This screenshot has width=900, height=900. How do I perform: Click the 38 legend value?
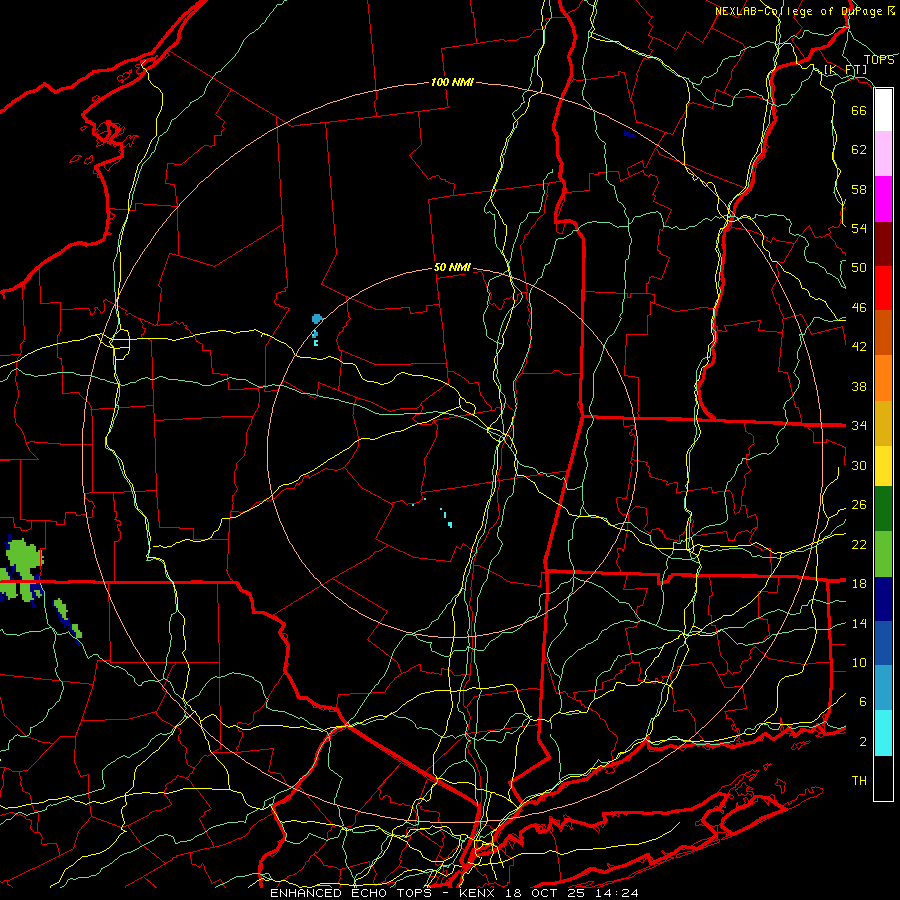pos(859,387)
